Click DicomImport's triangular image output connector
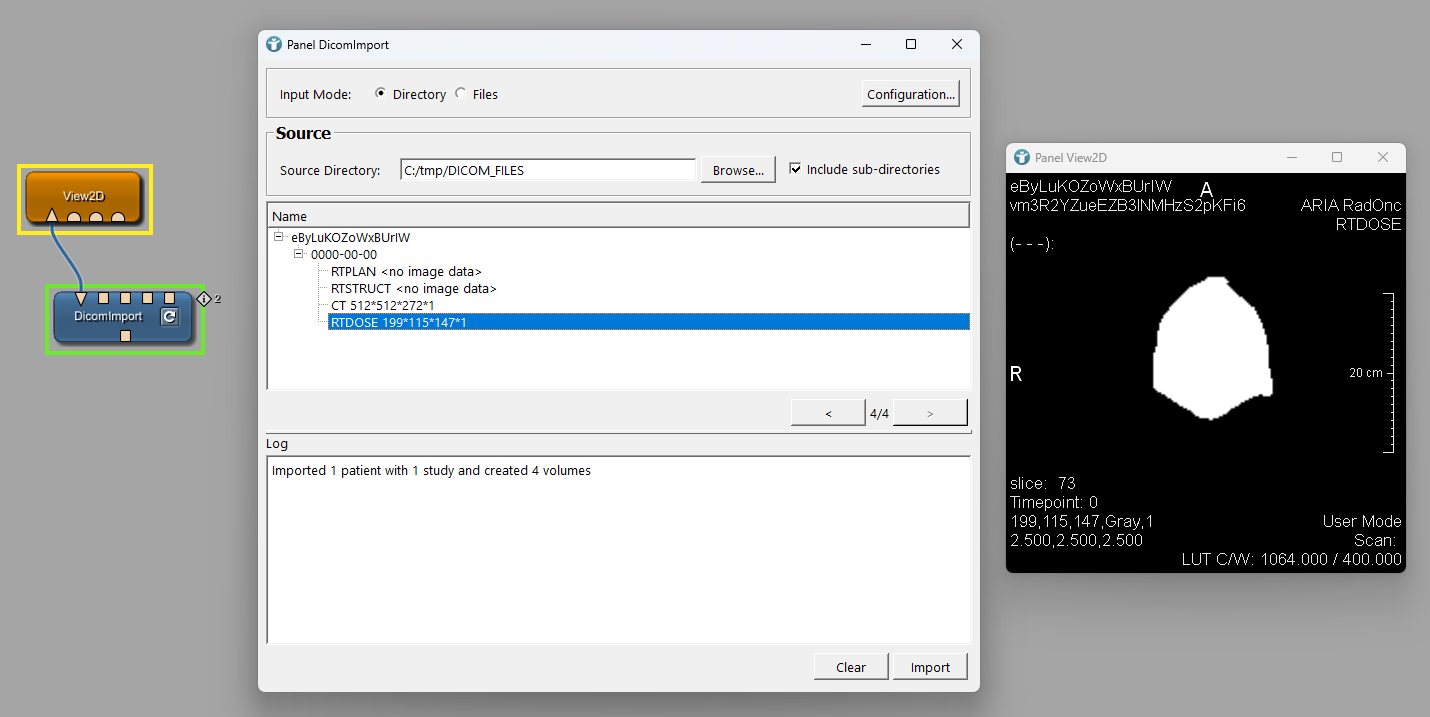Viewport: 1430px width, 717px height. pyautogui.click(x=80, y=298)
